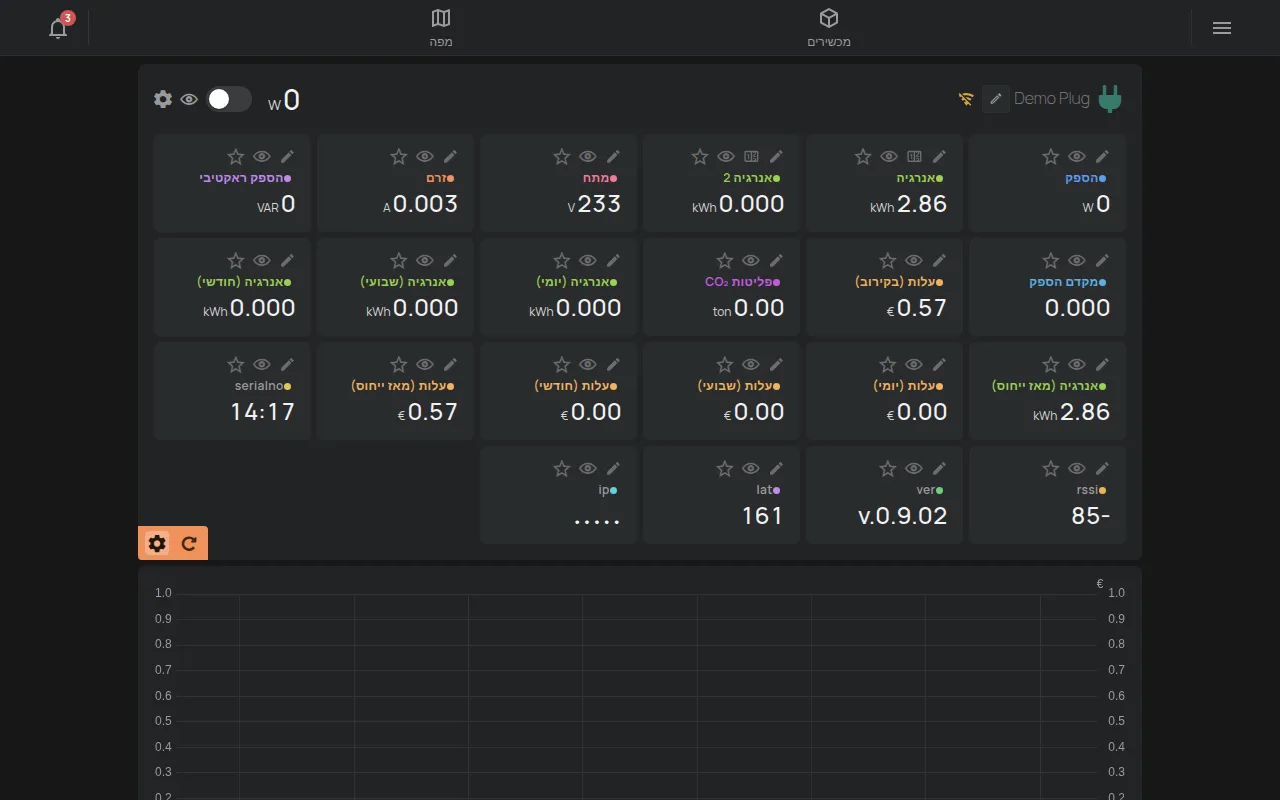The height and width of the screenshot is (800, 1280).
Task: Edit the ver card
Action: pyautogui.click(x=939, y=468)
